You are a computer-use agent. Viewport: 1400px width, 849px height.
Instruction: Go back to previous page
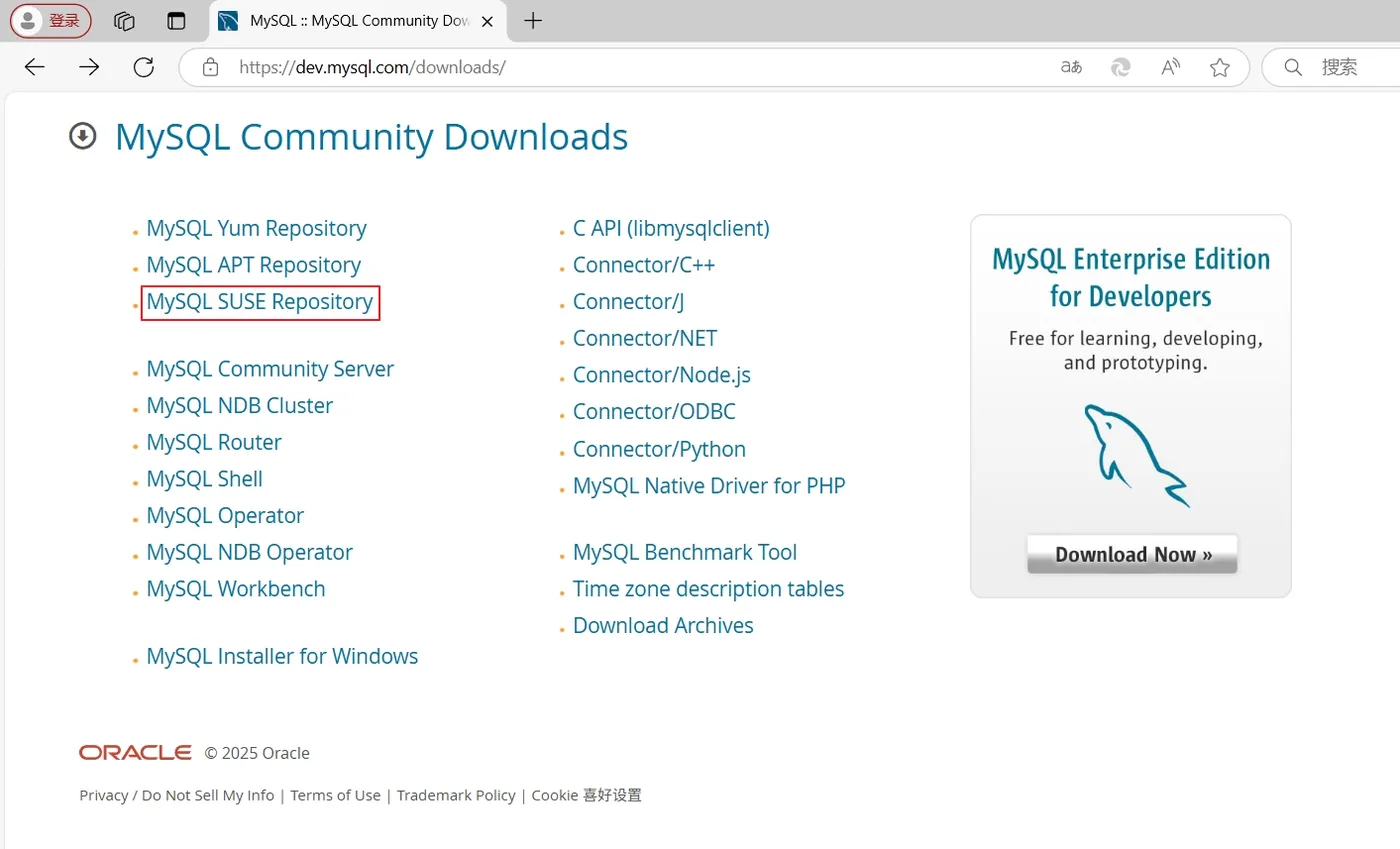tap(35, 67)
